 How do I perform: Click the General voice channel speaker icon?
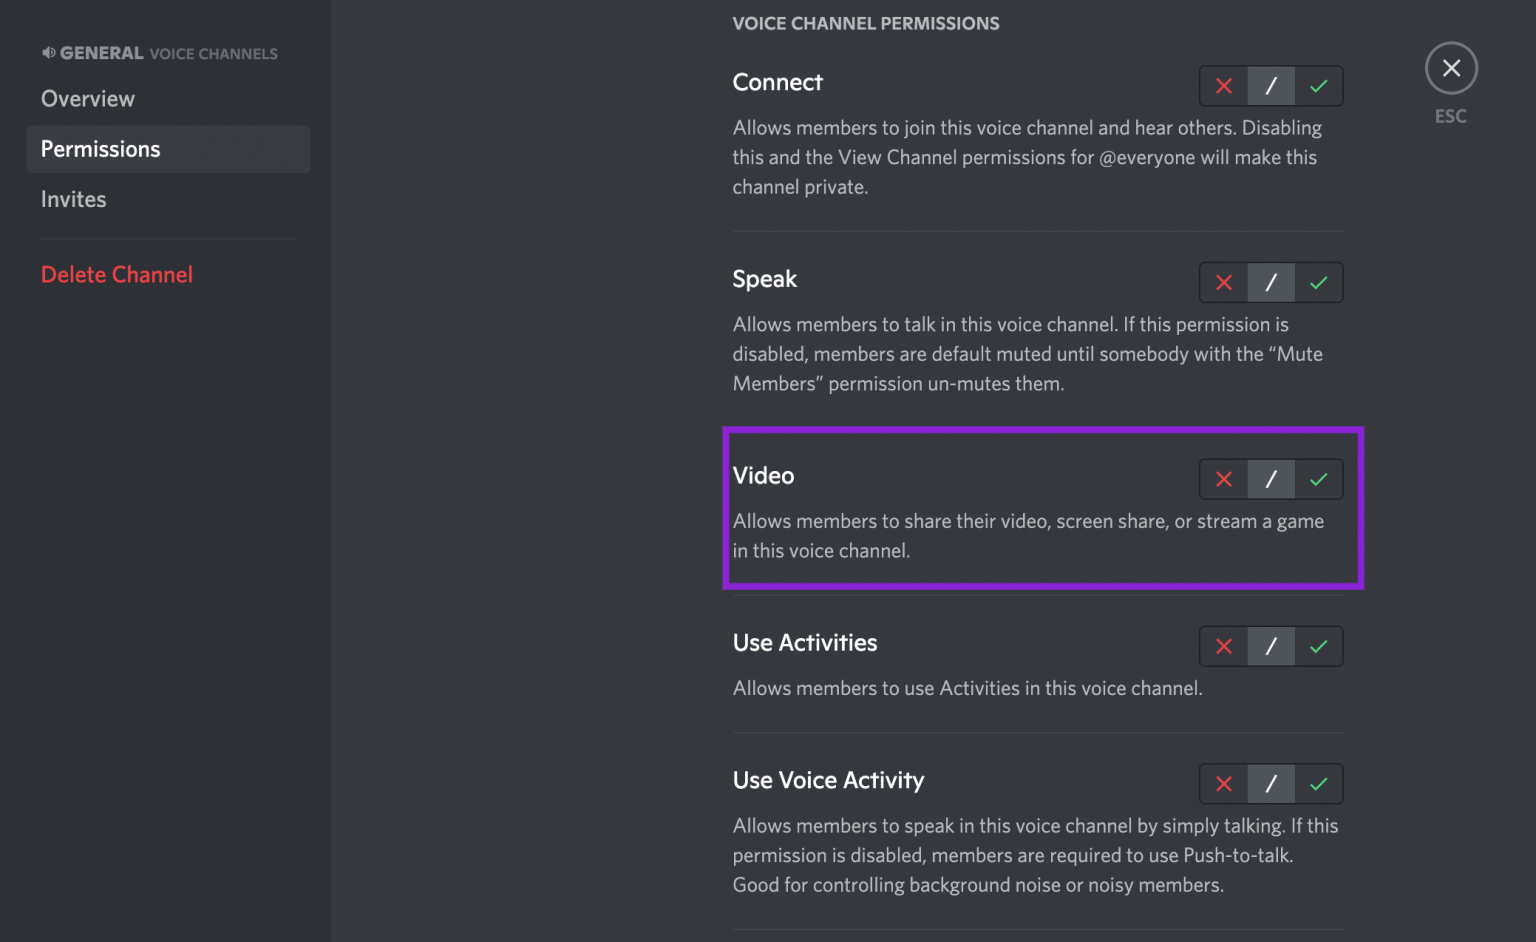point(48,52)
